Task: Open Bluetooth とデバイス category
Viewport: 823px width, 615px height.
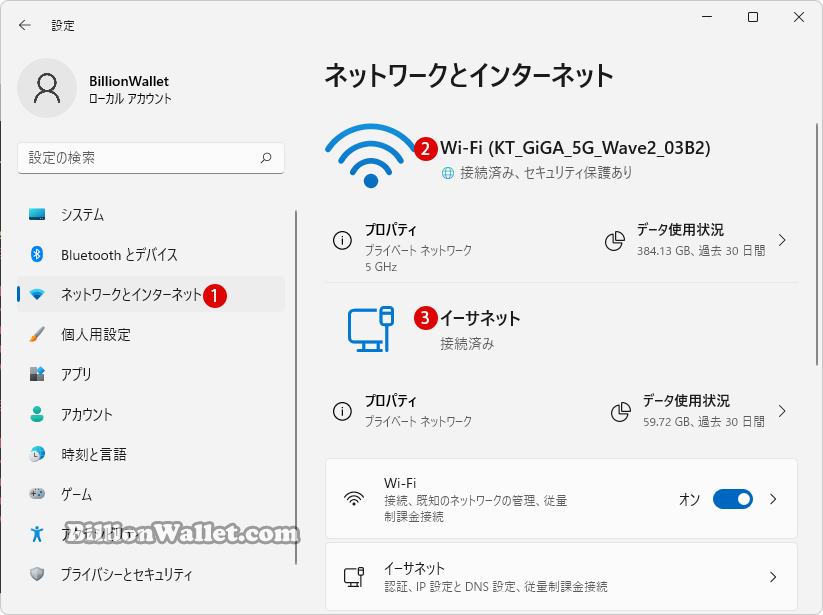Action: click(151, 255)
